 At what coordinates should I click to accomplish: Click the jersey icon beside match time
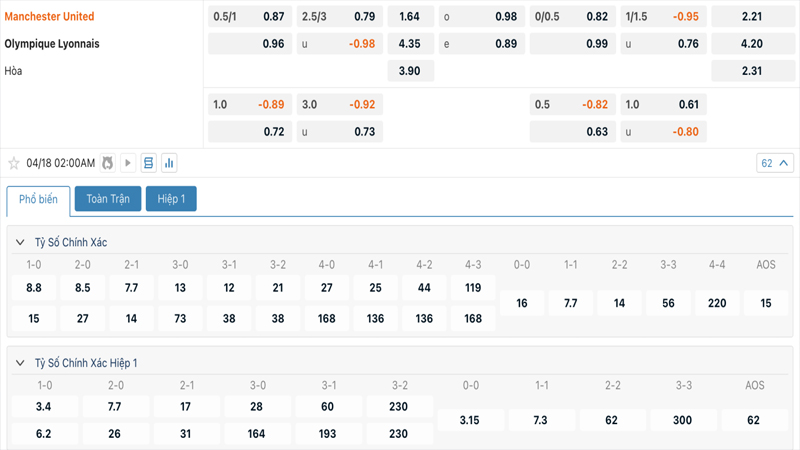[x=107, y=163]
